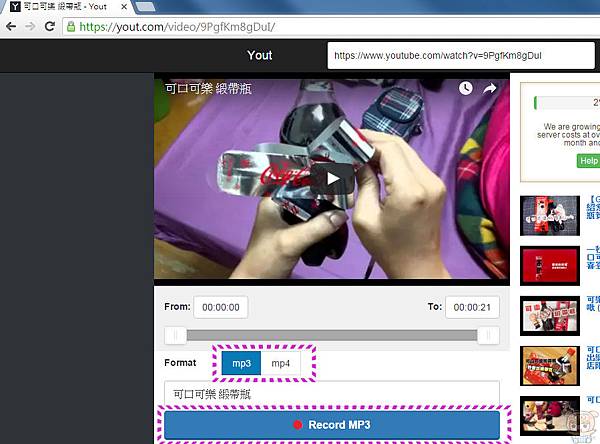This screenshot has width=600, height=444.
Task: Click the Yout logo in the header
Action: [x=259, y=55]
